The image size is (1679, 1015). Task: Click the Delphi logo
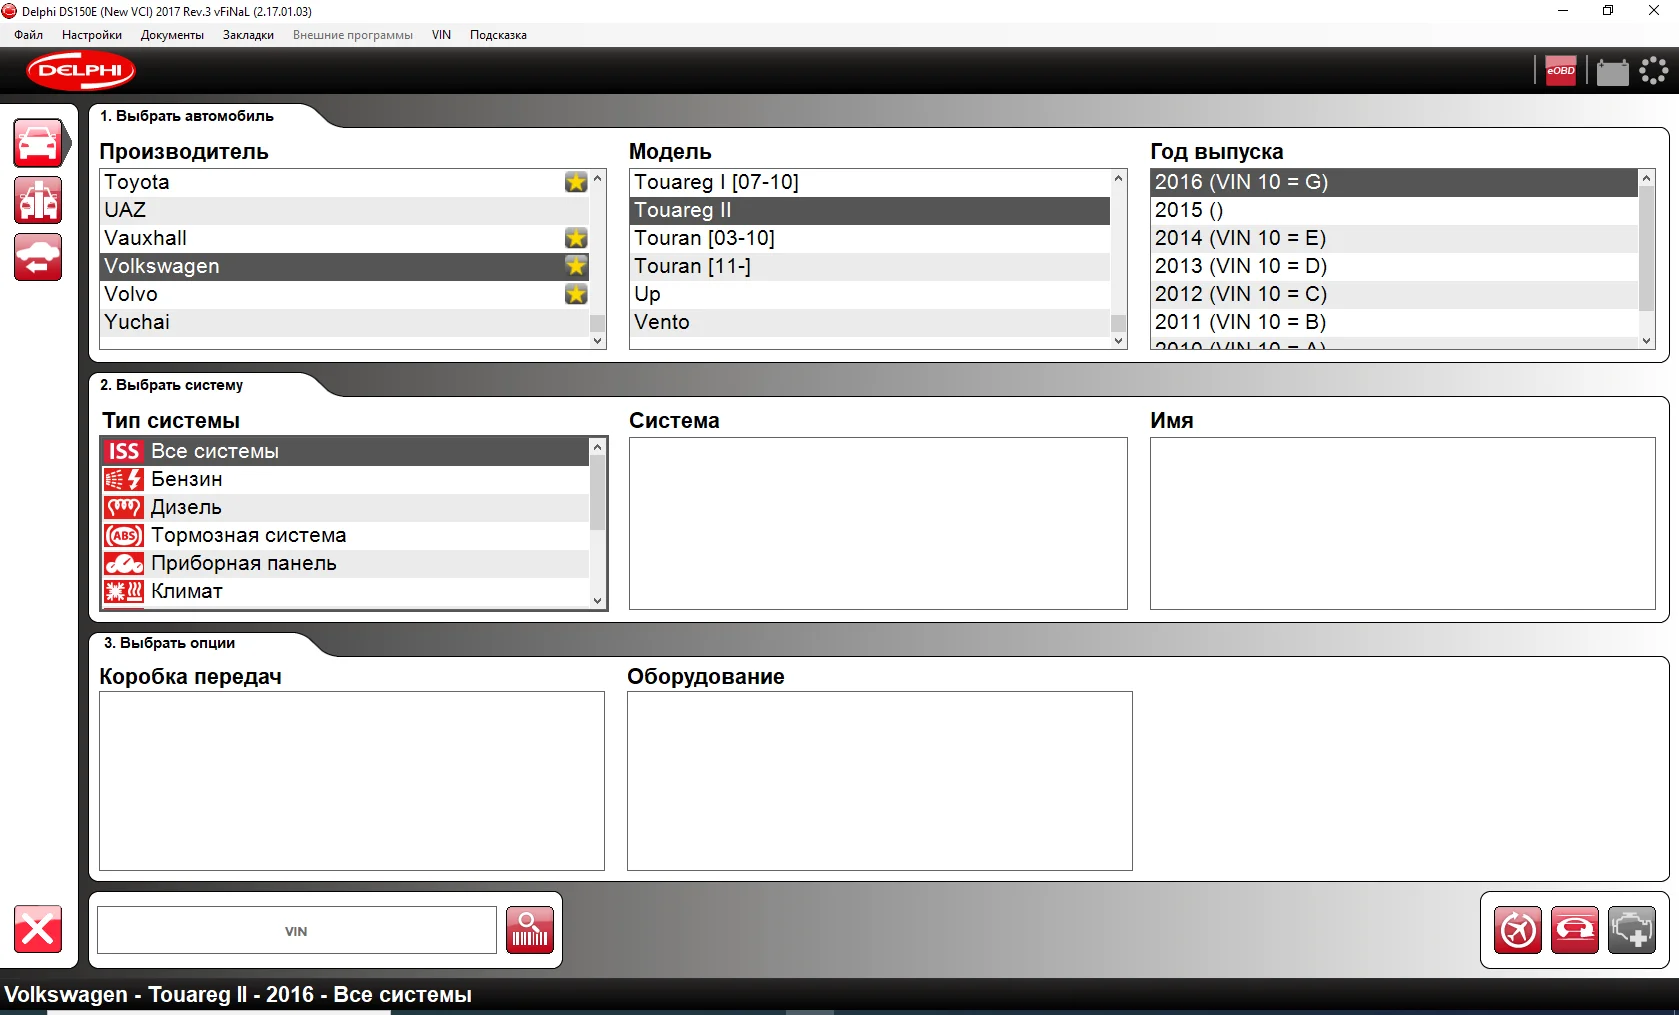click(x=81, y=71)
